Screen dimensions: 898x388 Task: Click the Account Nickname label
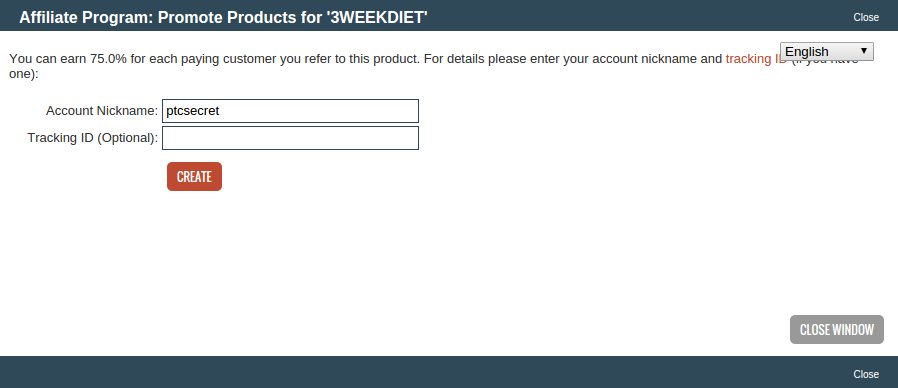click(102, 111)
